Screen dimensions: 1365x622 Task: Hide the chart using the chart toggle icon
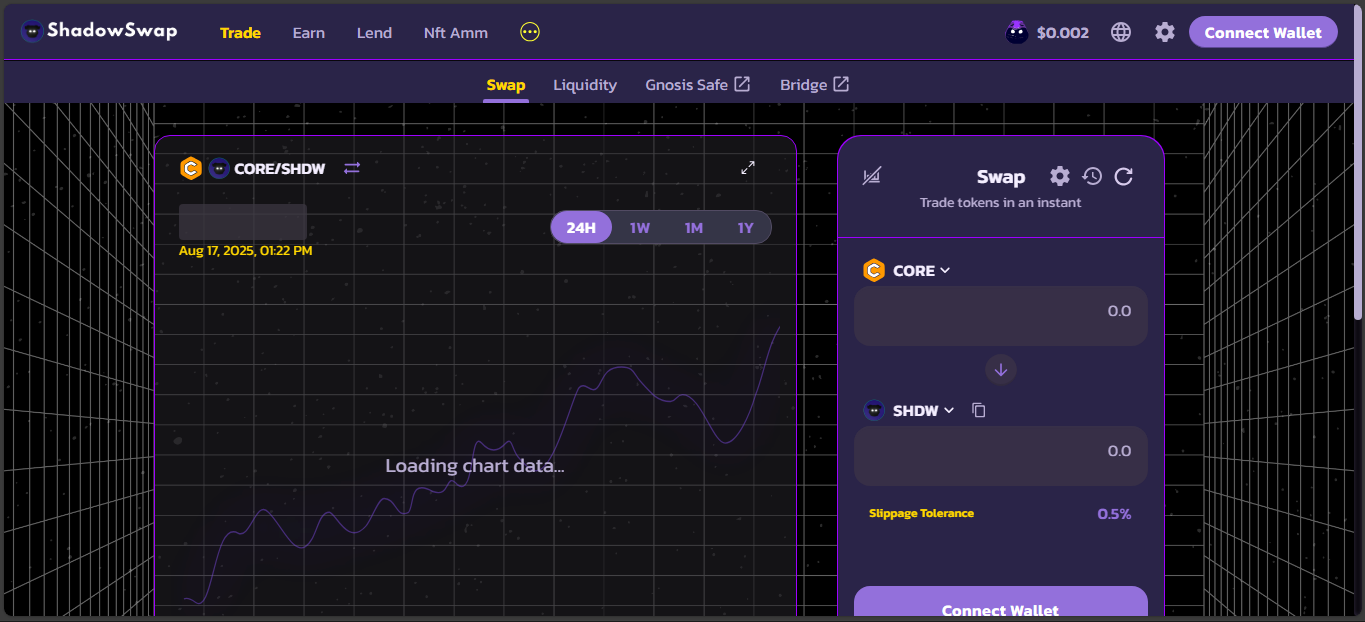point(872,177)
